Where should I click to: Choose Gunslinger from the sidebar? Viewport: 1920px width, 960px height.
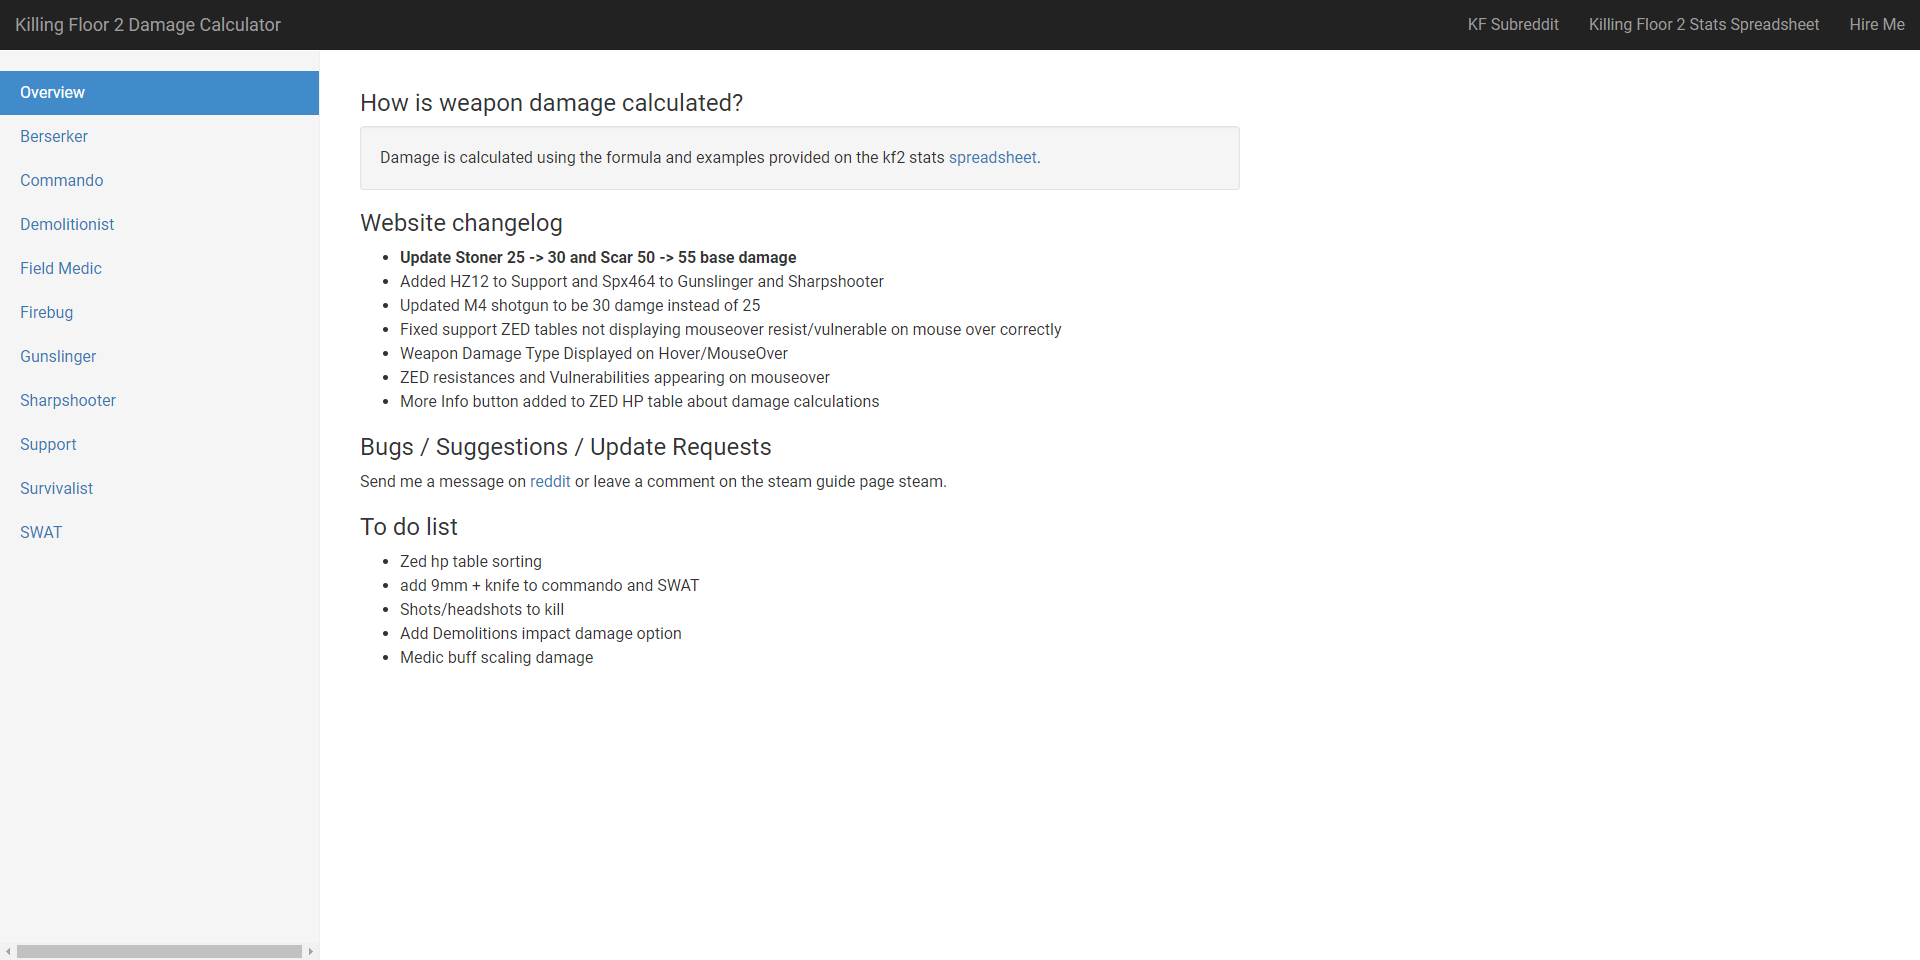(159, 357)
